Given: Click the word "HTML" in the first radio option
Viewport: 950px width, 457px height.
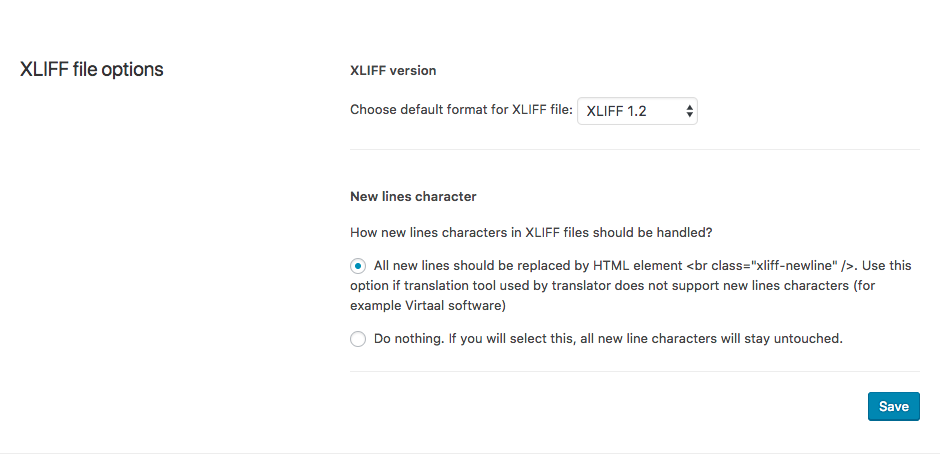Looking at the screenshot, I should coord(610,265).
